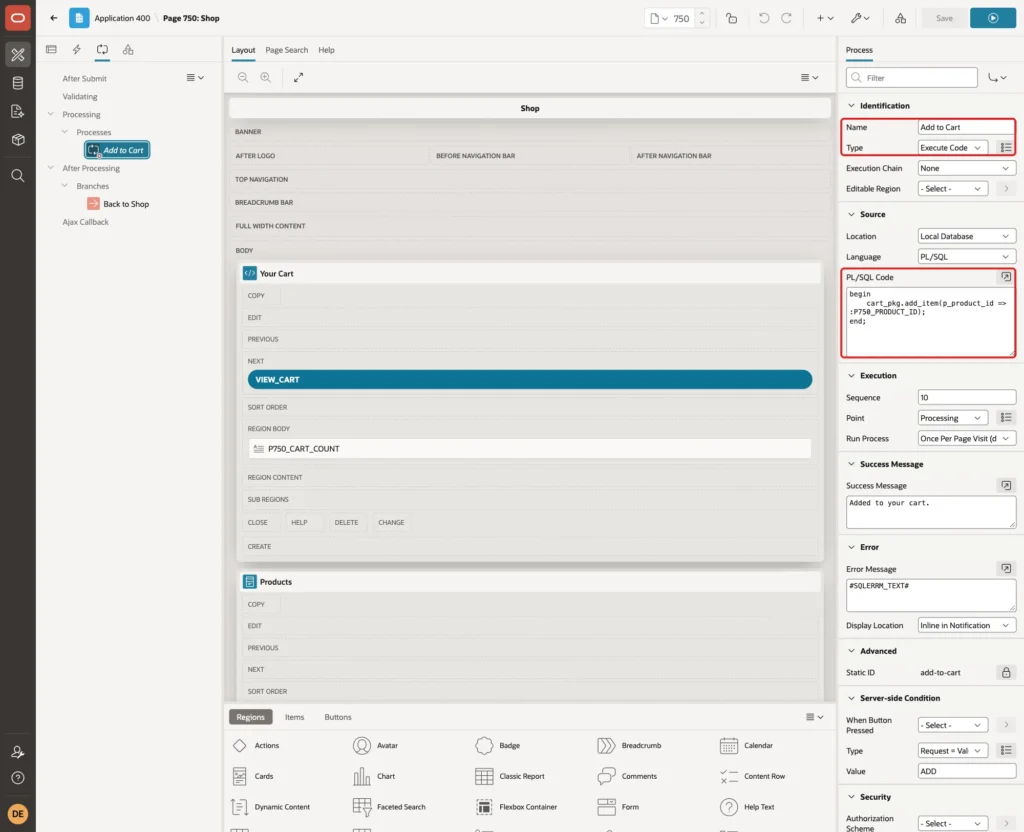Select the P750_CART_COUNT item
Screen dimensions: 1024x832
point(530,449)
